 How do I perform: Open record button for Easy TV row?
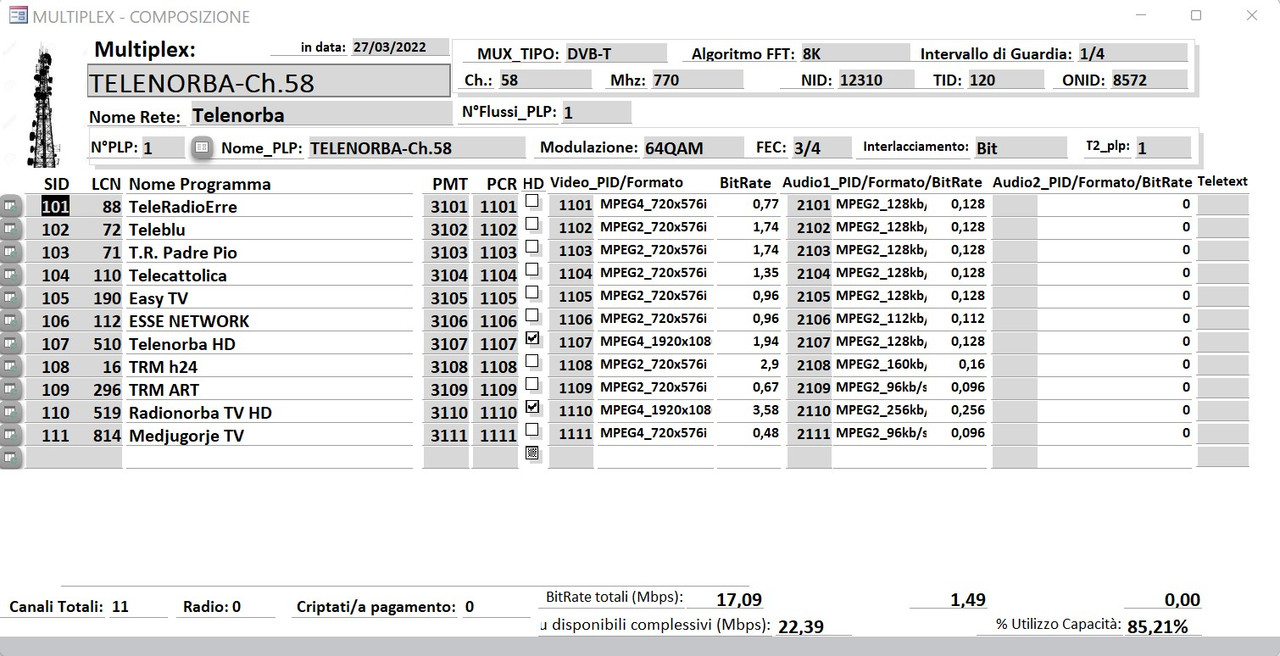pyautogui.click(x=11, y=298)
